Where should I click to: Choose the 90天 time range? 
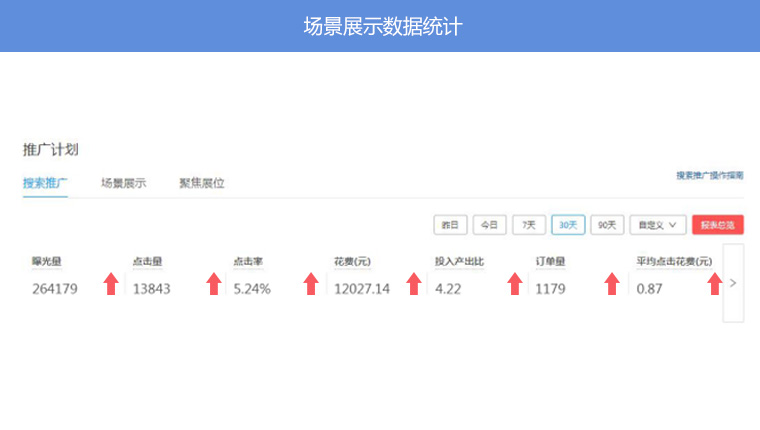pyautogui.click(x=607, y=225)
